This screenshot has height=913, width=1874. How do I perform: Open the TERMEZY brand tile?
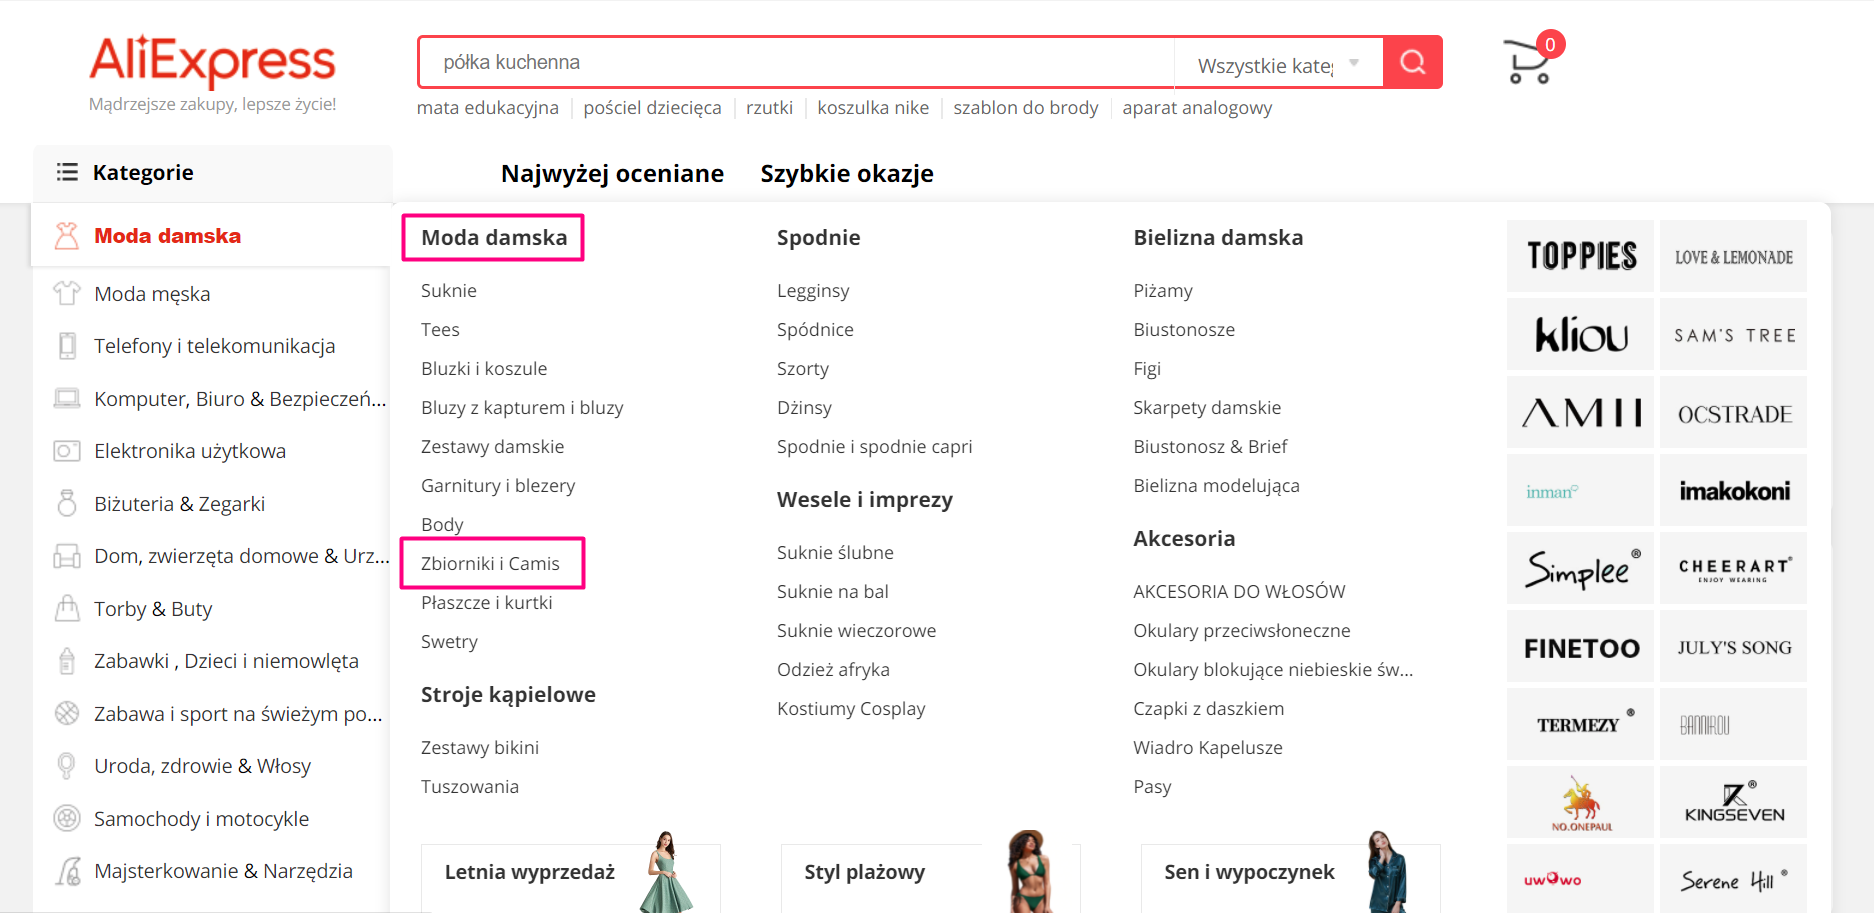(x=1580, y=724)
